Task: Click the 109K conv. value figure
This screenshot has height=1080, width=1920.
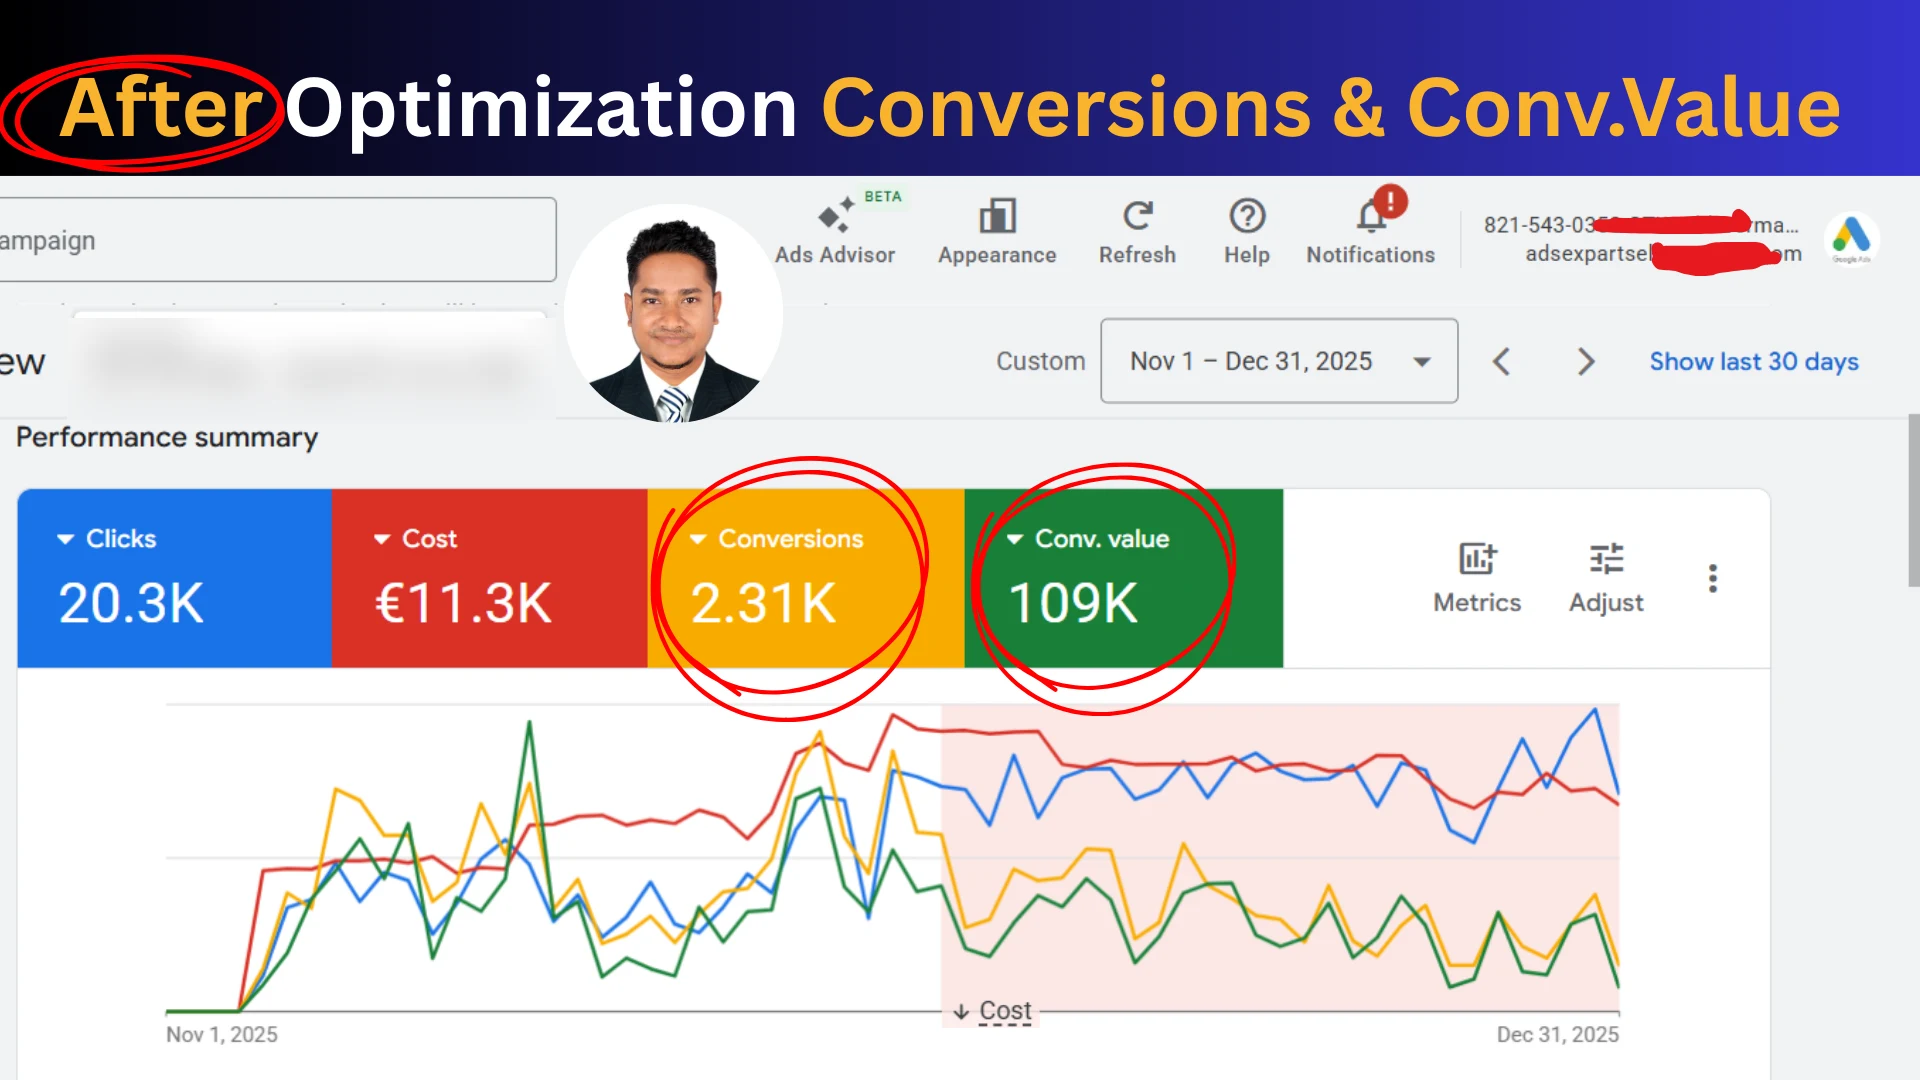Action: (x=1073, y=604)
